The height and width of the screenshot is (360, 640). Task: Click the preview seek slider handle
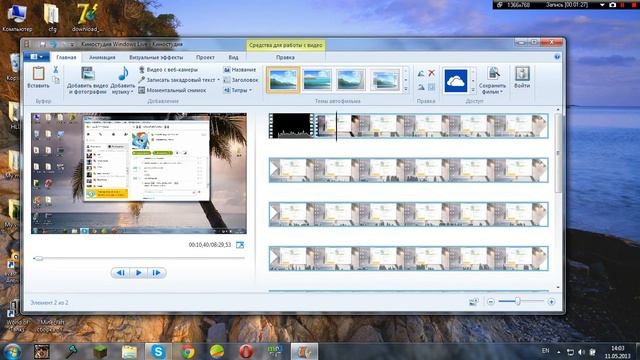coord(38,258)
